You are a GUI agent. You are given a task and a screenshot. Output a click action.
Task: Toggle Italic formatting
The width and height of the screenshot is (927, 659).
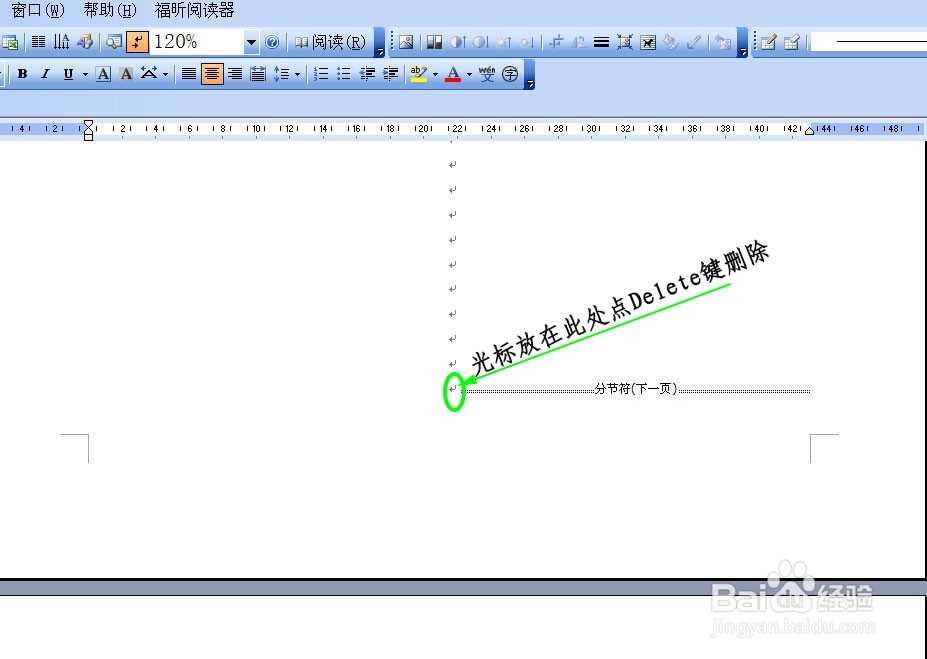pos(46,74)
